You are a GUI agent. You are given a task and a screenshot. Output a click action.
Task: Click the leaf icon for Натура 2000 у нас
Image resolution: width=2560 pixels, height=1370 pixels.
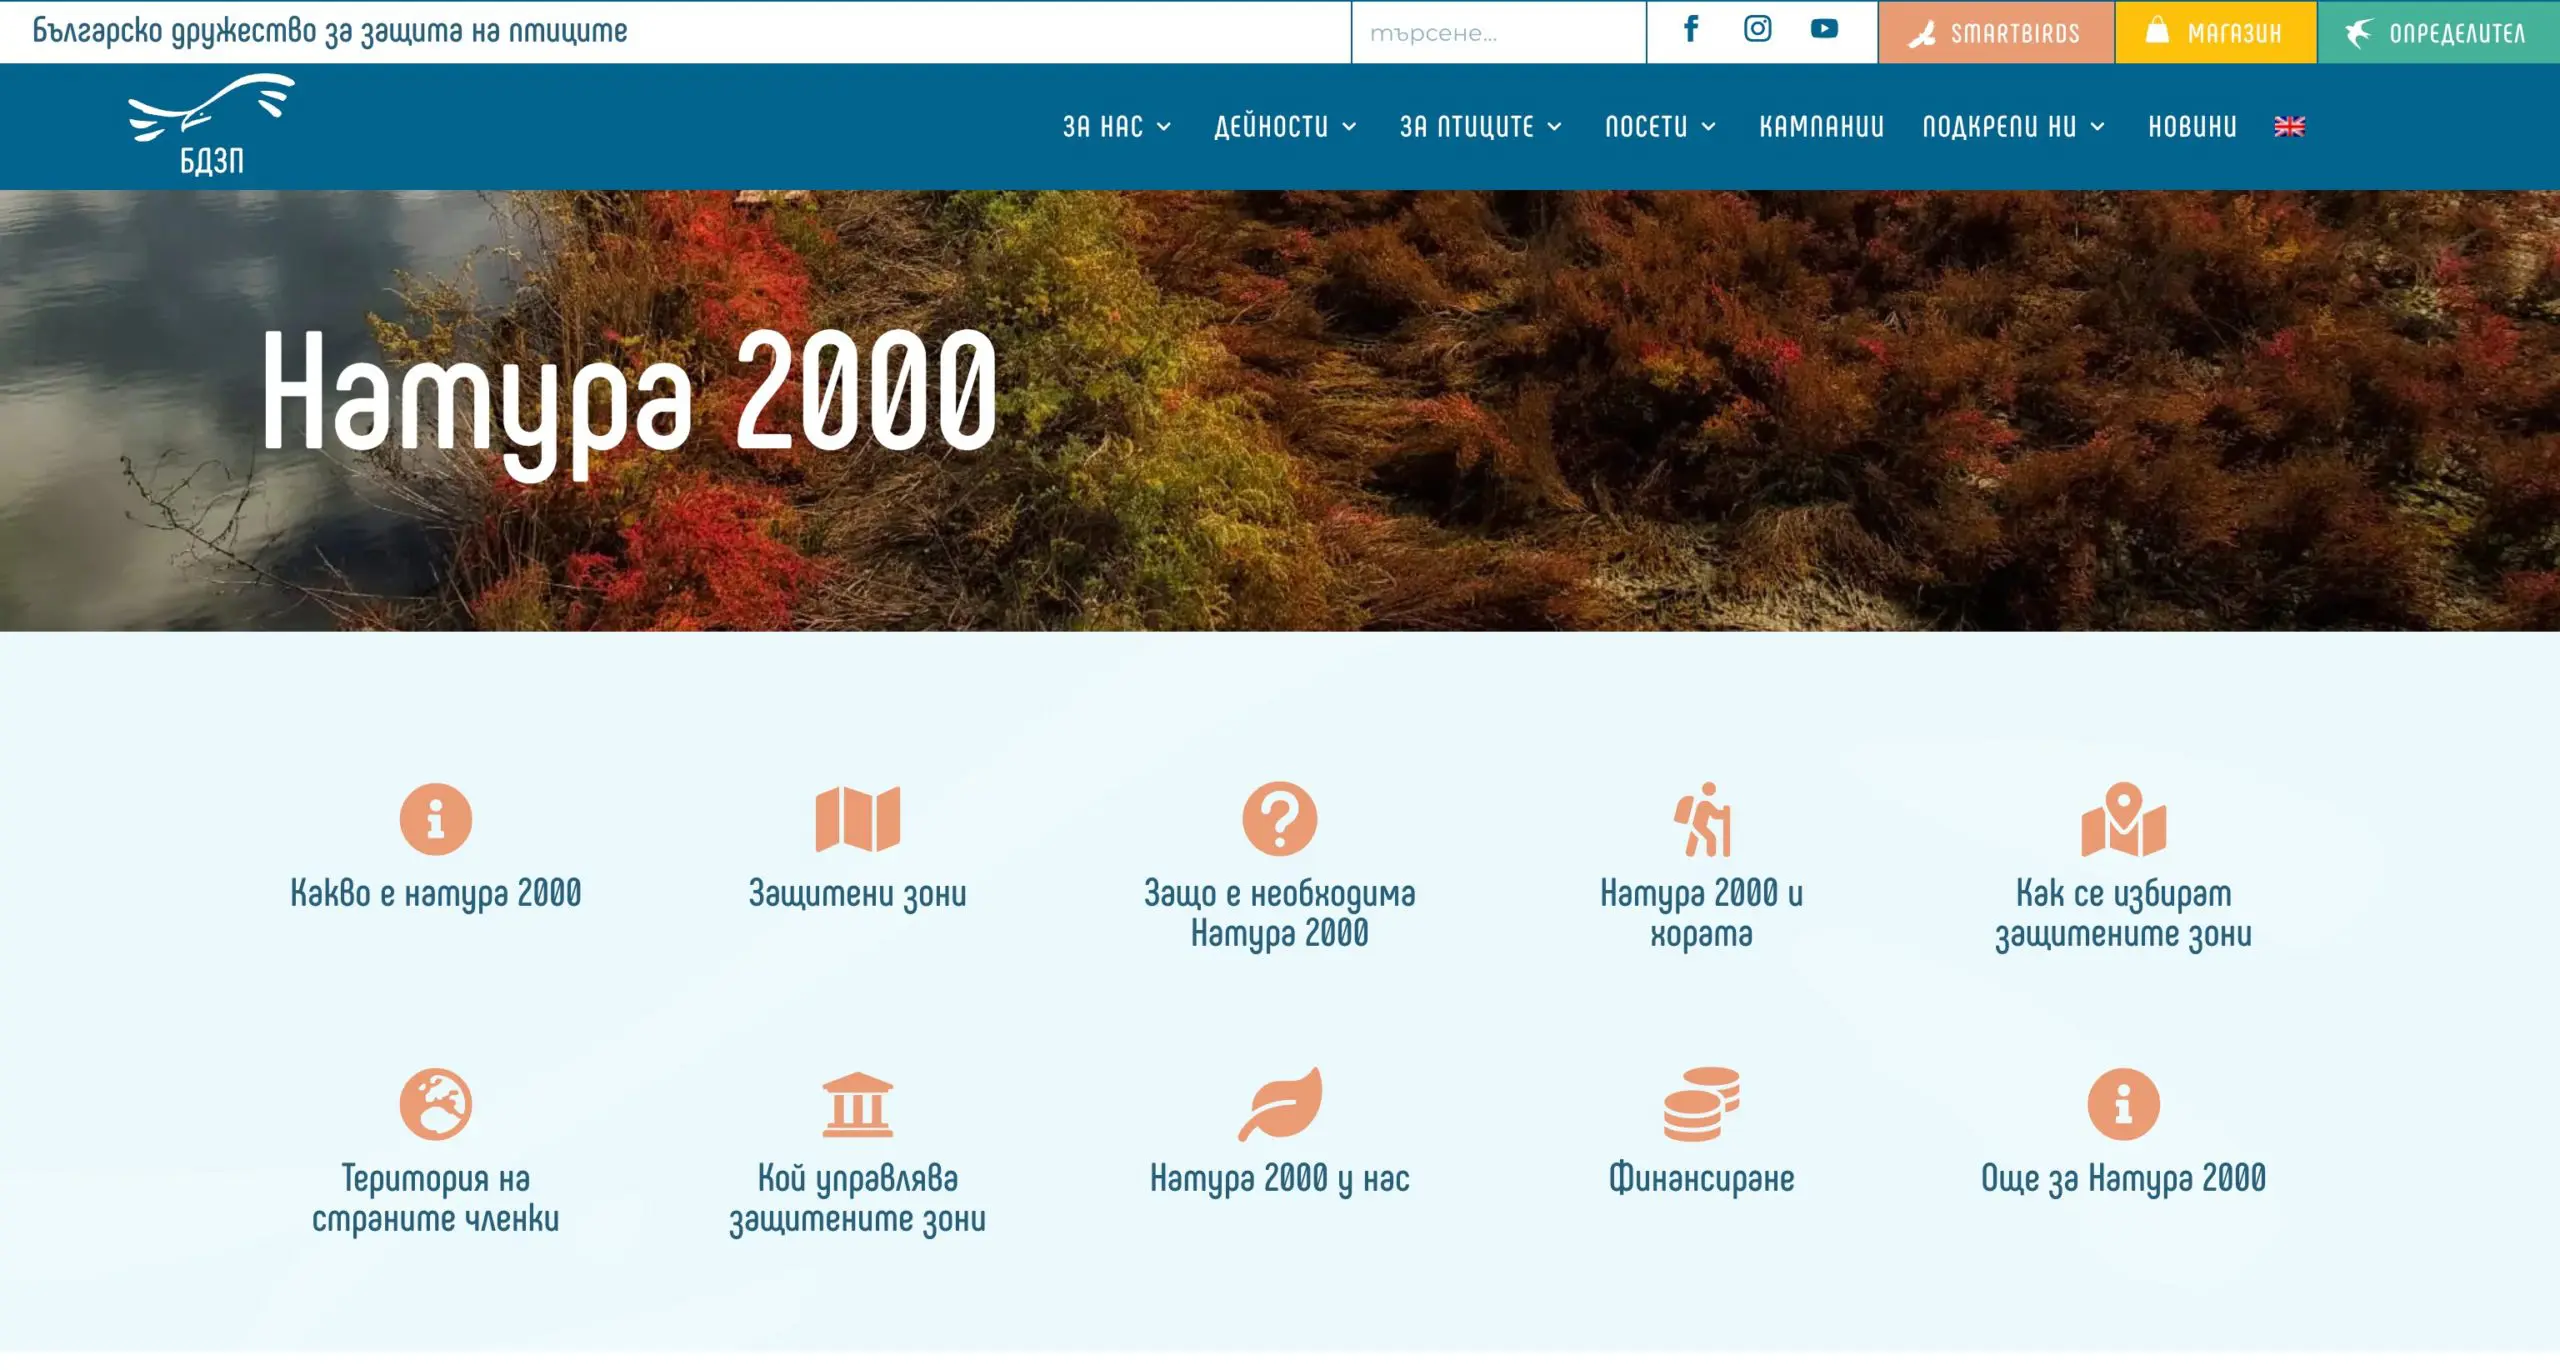point(1279,1104)
